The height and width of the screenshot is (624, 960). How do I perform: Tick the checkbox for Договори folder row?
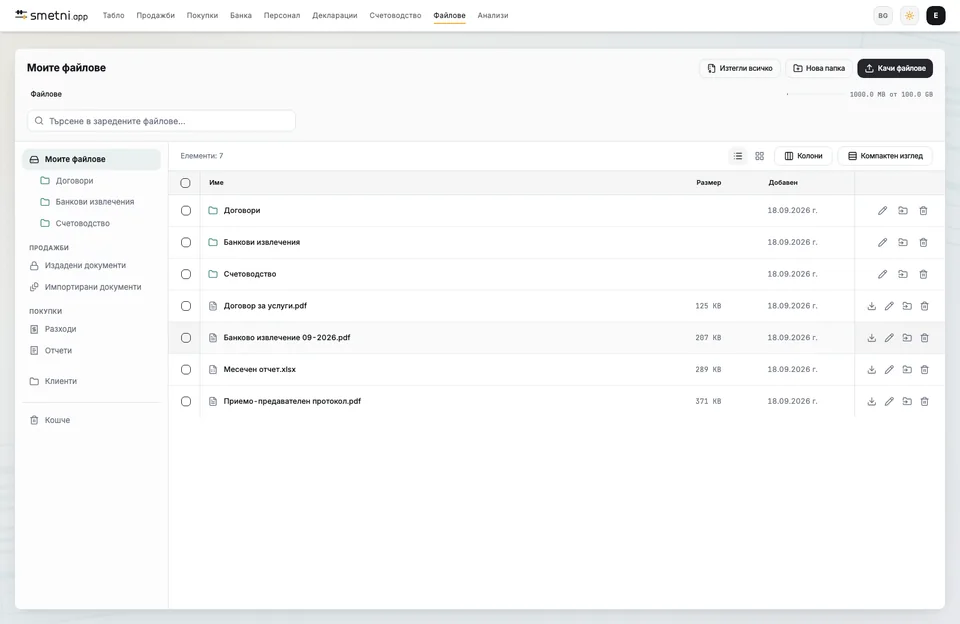point(186,211)
